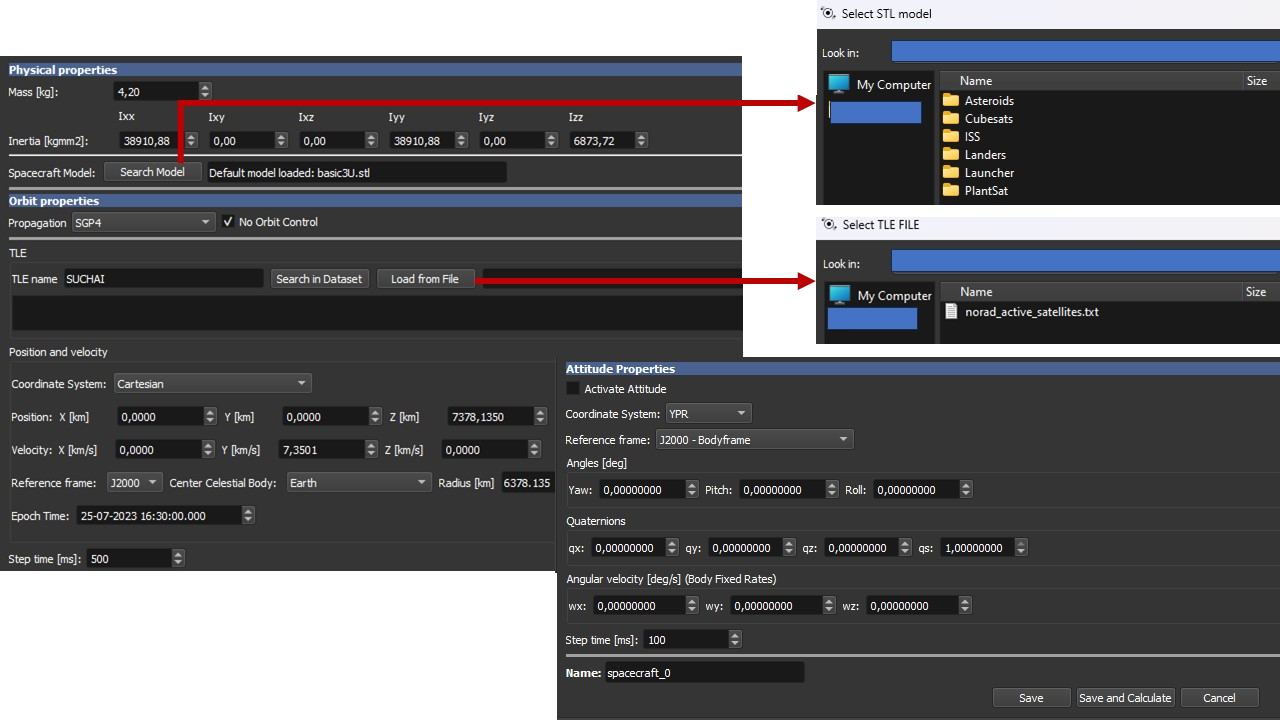Screen dimensions: 1280x720
Task: Open the ISS folder
Action: click(972, 137)
